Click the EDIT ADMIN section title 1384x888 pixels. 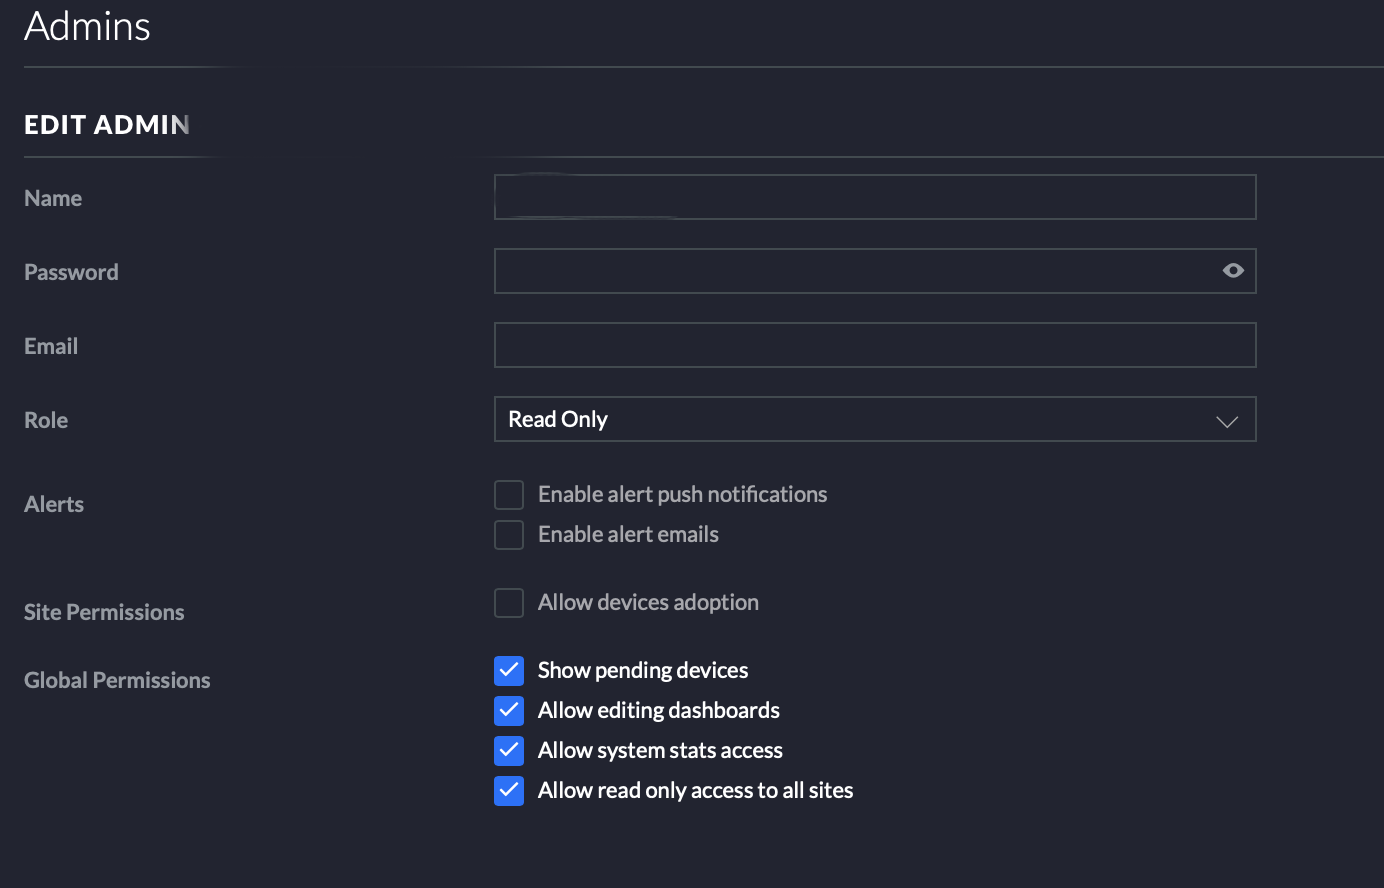107,125
